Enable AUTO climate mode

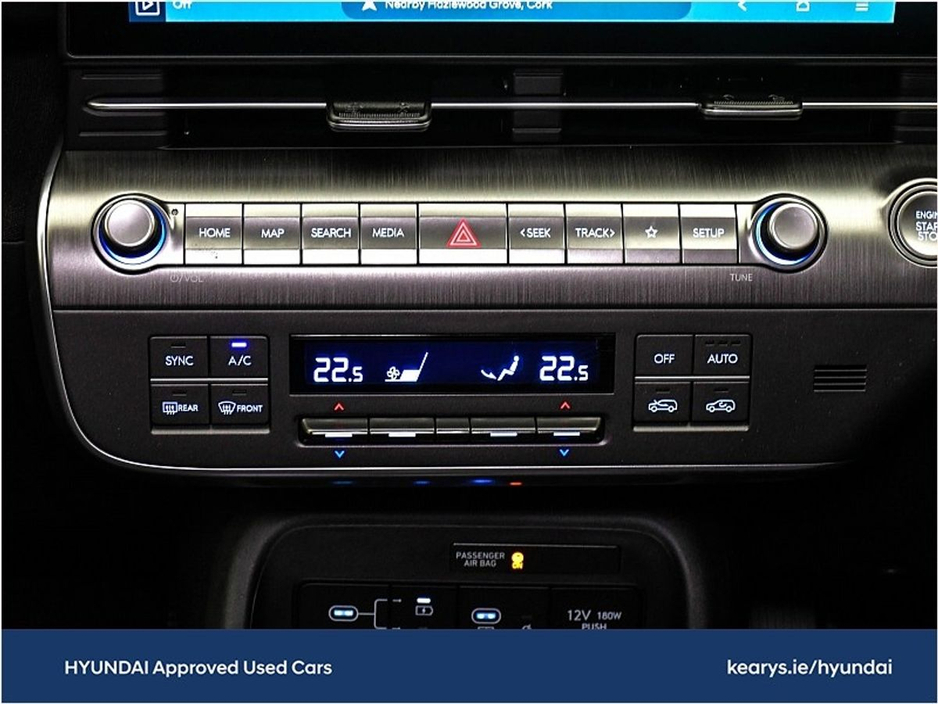pyautogui.click(x=721, y=358)
